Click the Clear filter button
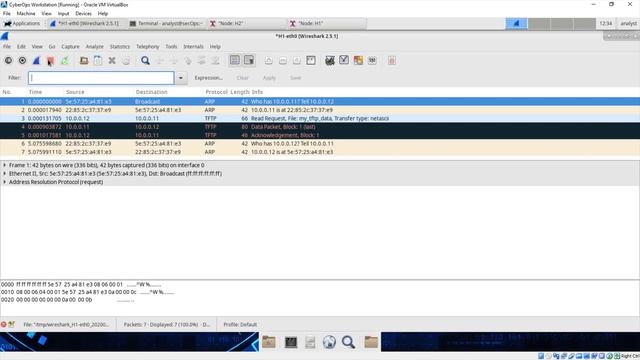Viewport: 640px width, 360px height. 242,78
